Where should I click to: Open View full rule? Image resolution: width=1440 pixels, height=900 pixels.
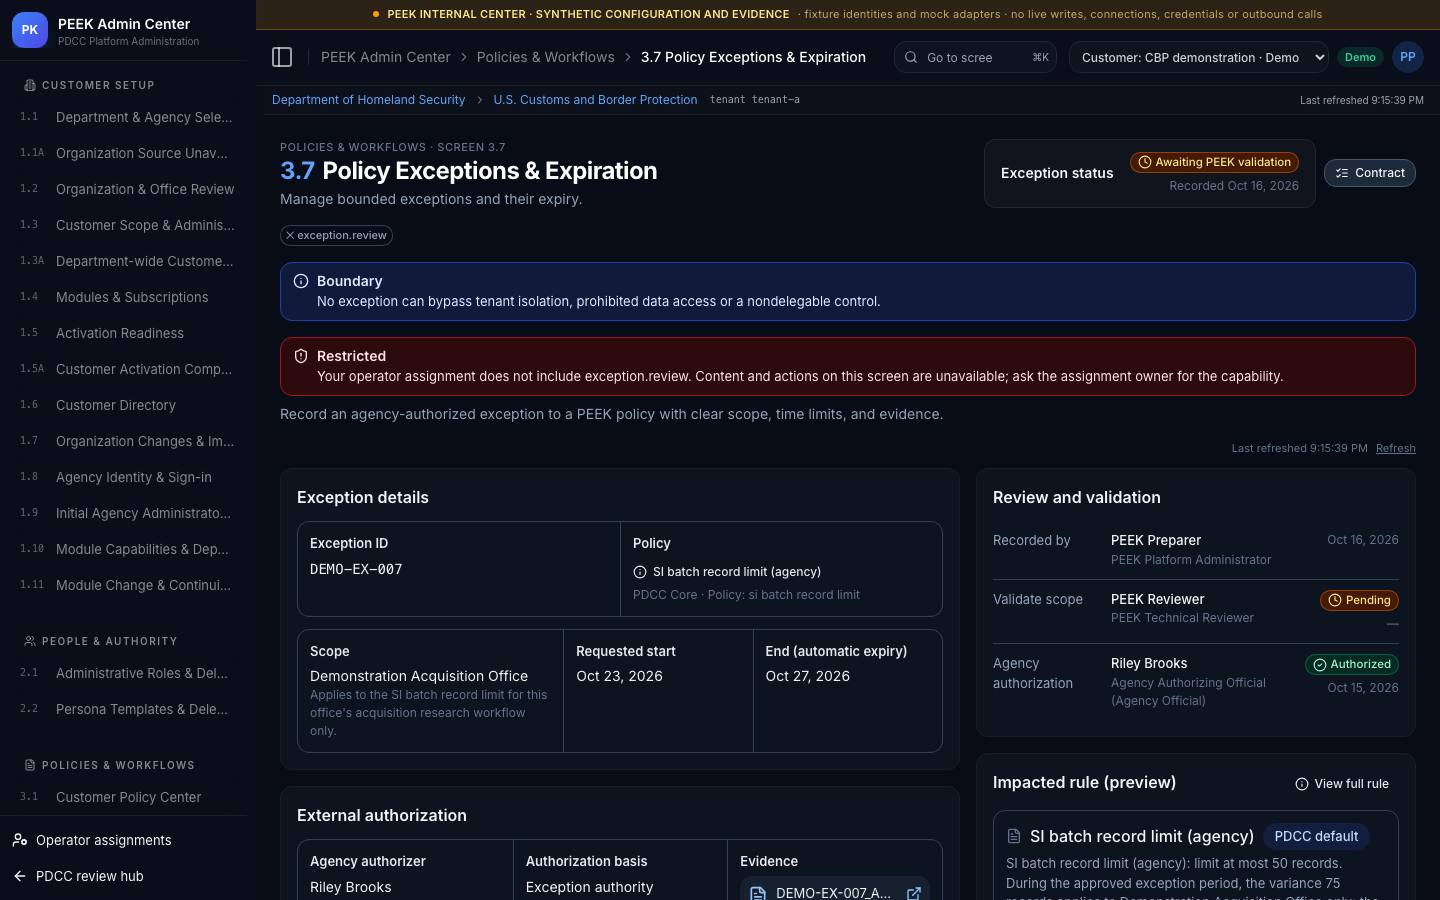[1342, 784]
